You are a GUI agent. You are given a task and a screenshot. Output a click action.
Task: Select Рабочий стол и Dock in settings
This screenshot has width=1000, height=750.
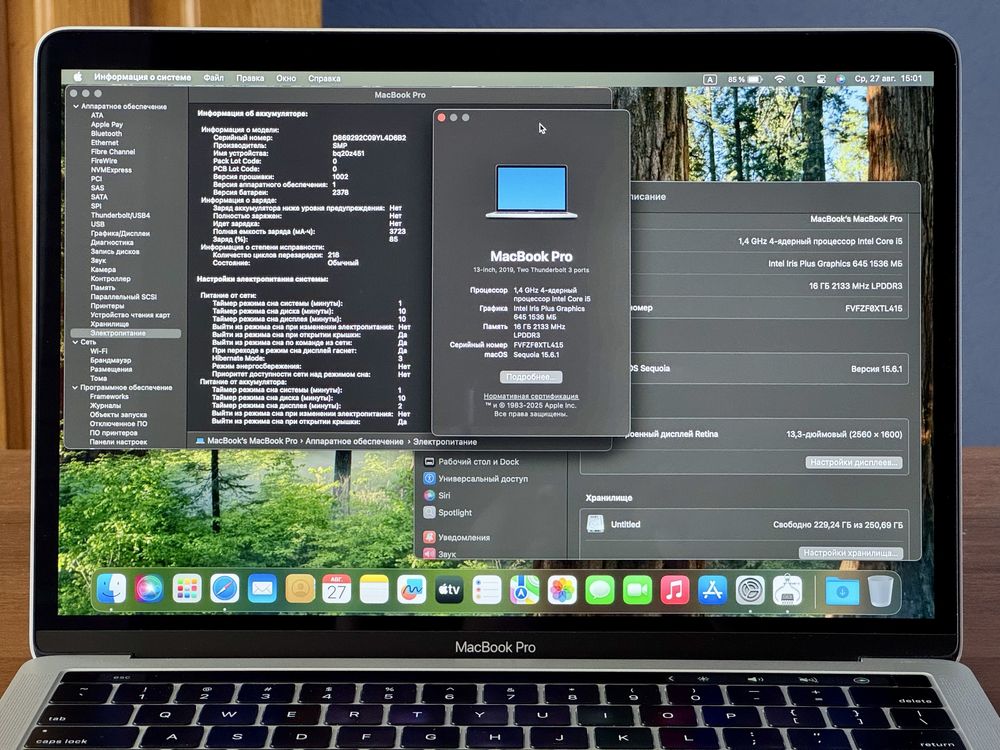478,462
